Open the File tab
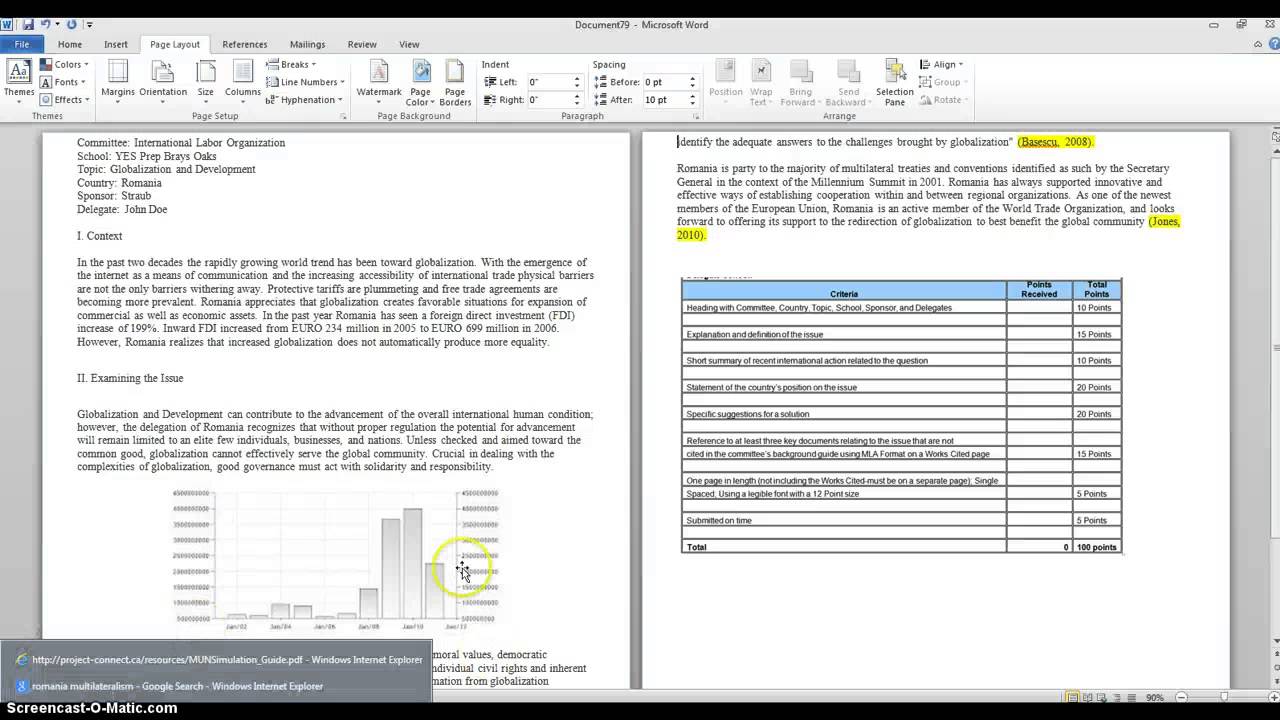 pyautogui.click(x=22, y=44)
